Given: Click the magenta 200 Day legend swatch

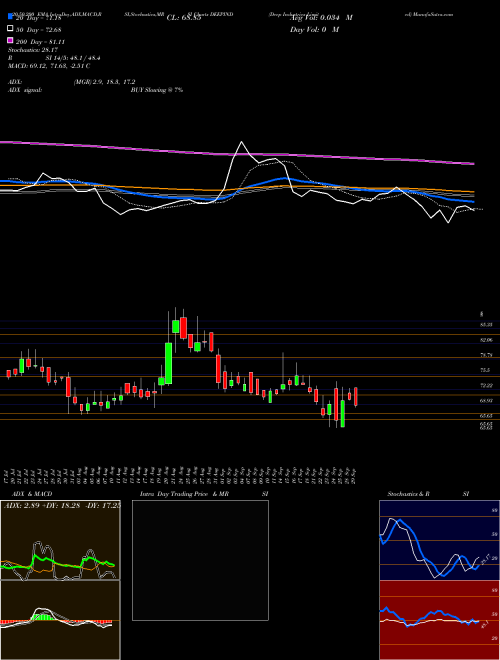Looking at the screenshot, I should point(10,41).
